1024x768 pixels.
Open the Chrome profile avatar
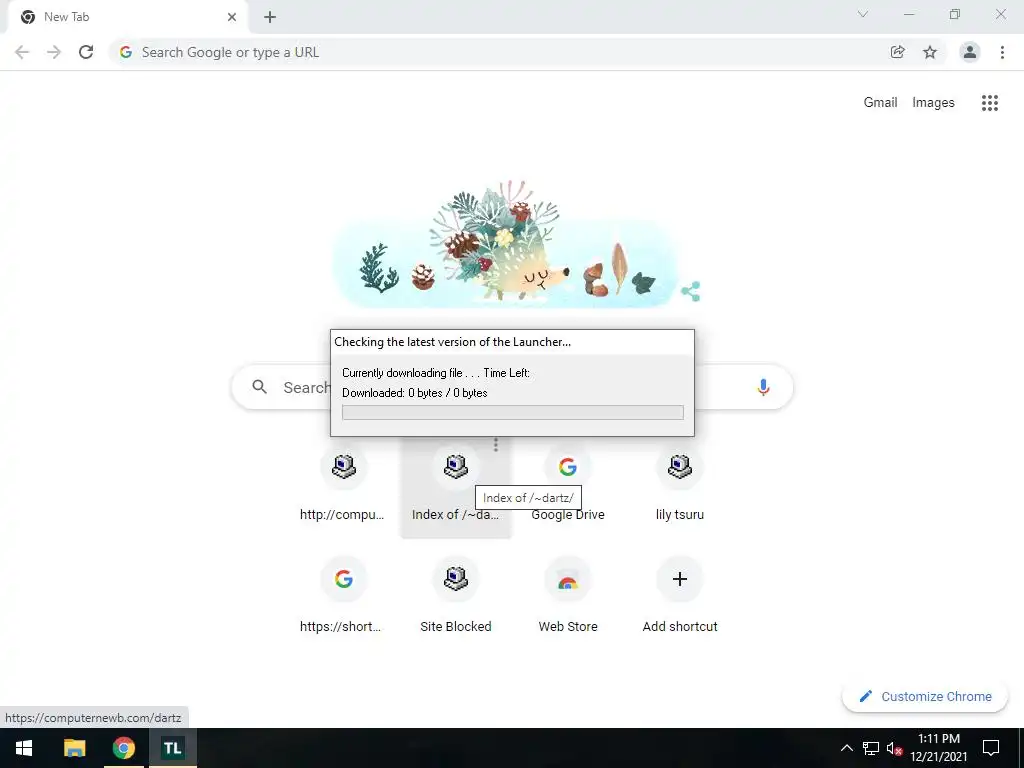click(970, 52)
